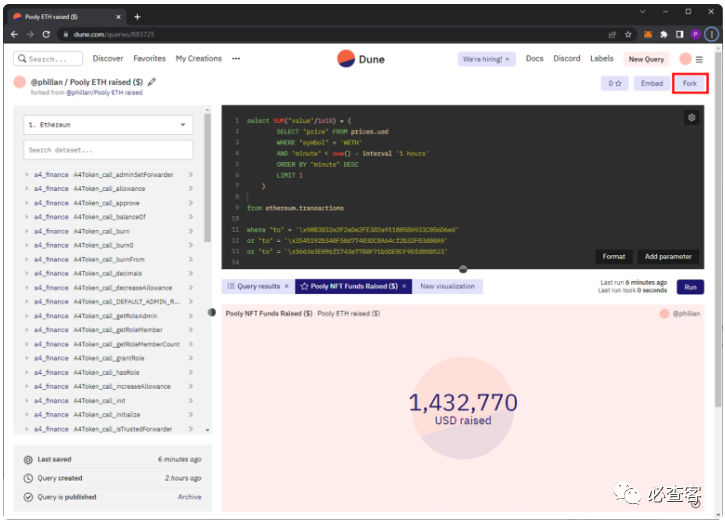Open the Docs link
This screenshot has width=725, height=526.
pyautogui.click(x=535, y=58)
